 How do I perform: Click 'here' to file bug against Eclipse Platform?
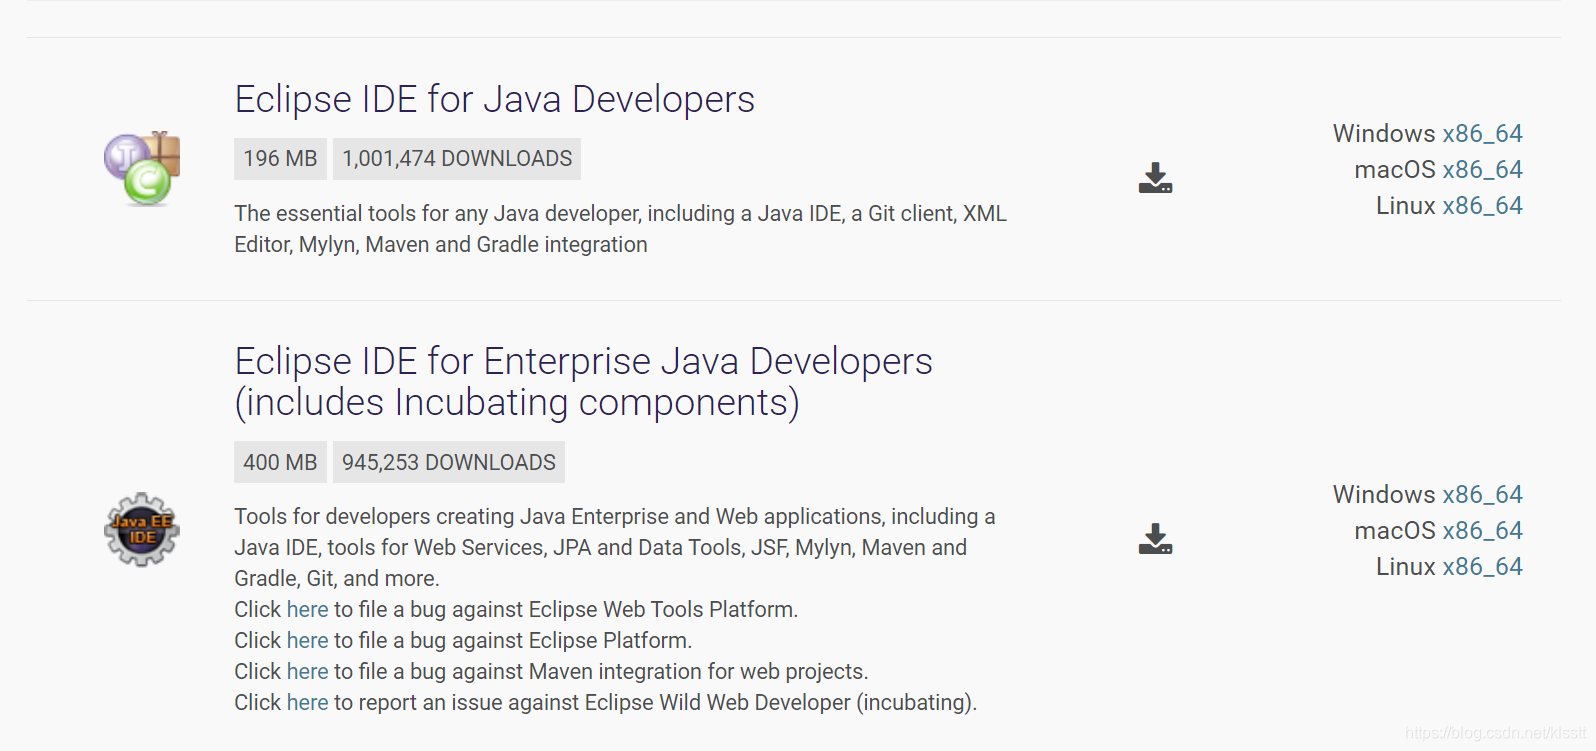click(x=307, y=640)
